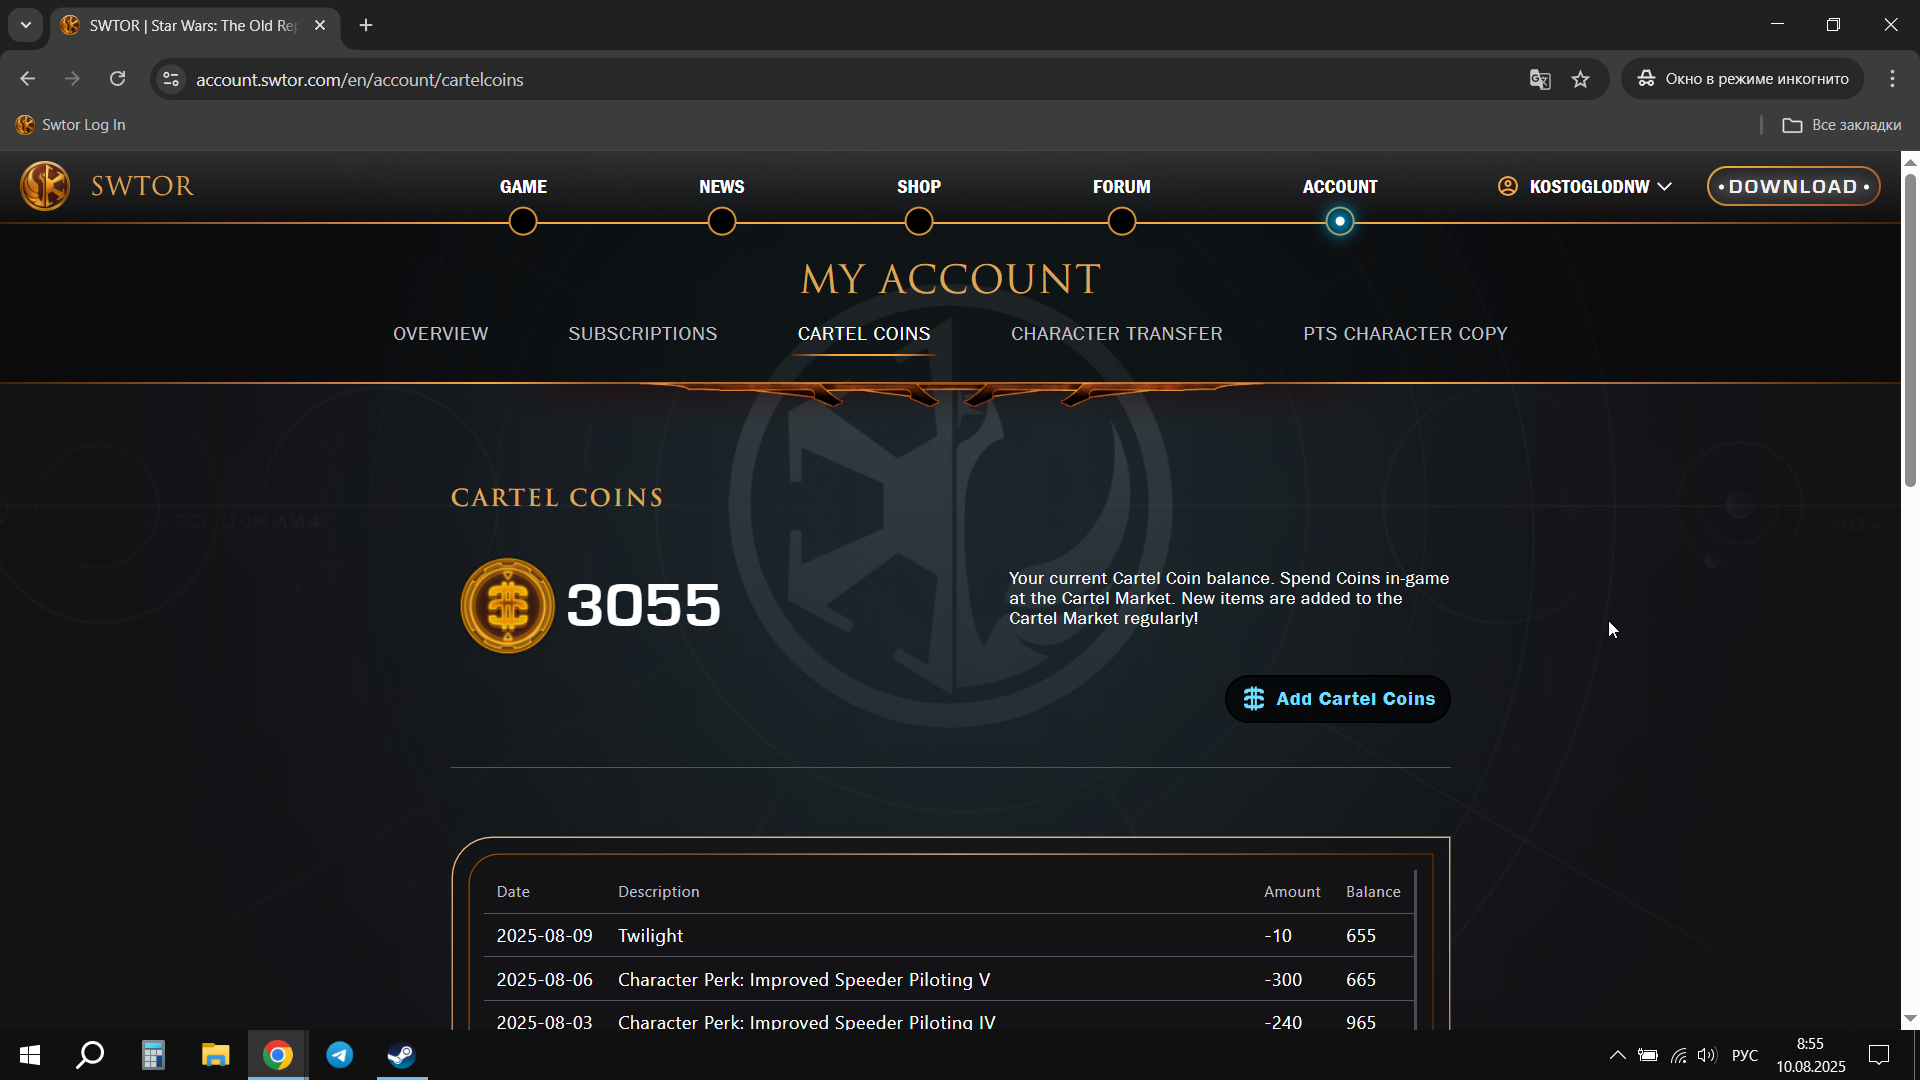Screen dimensions: 1920x1080
Task: Open site information icon in address bar
Action: click(171, 79)
